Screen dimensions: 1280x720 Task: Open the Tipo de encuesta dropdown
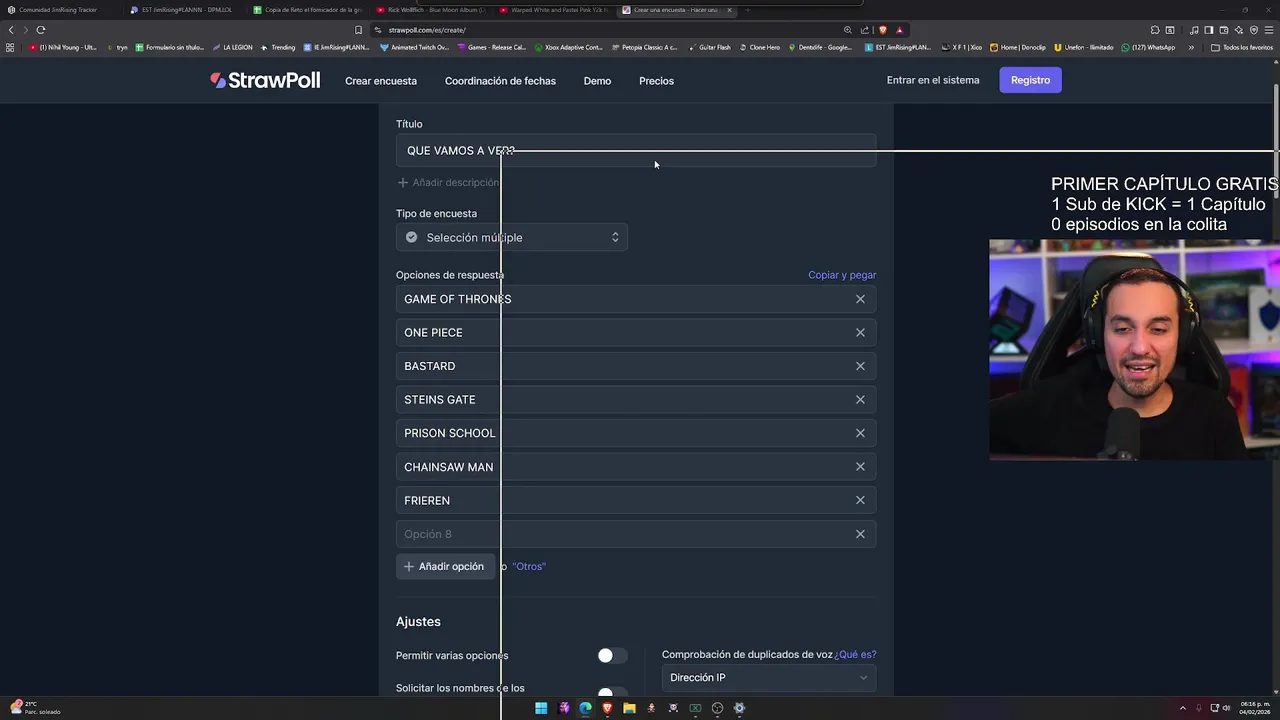pos(511,237)
